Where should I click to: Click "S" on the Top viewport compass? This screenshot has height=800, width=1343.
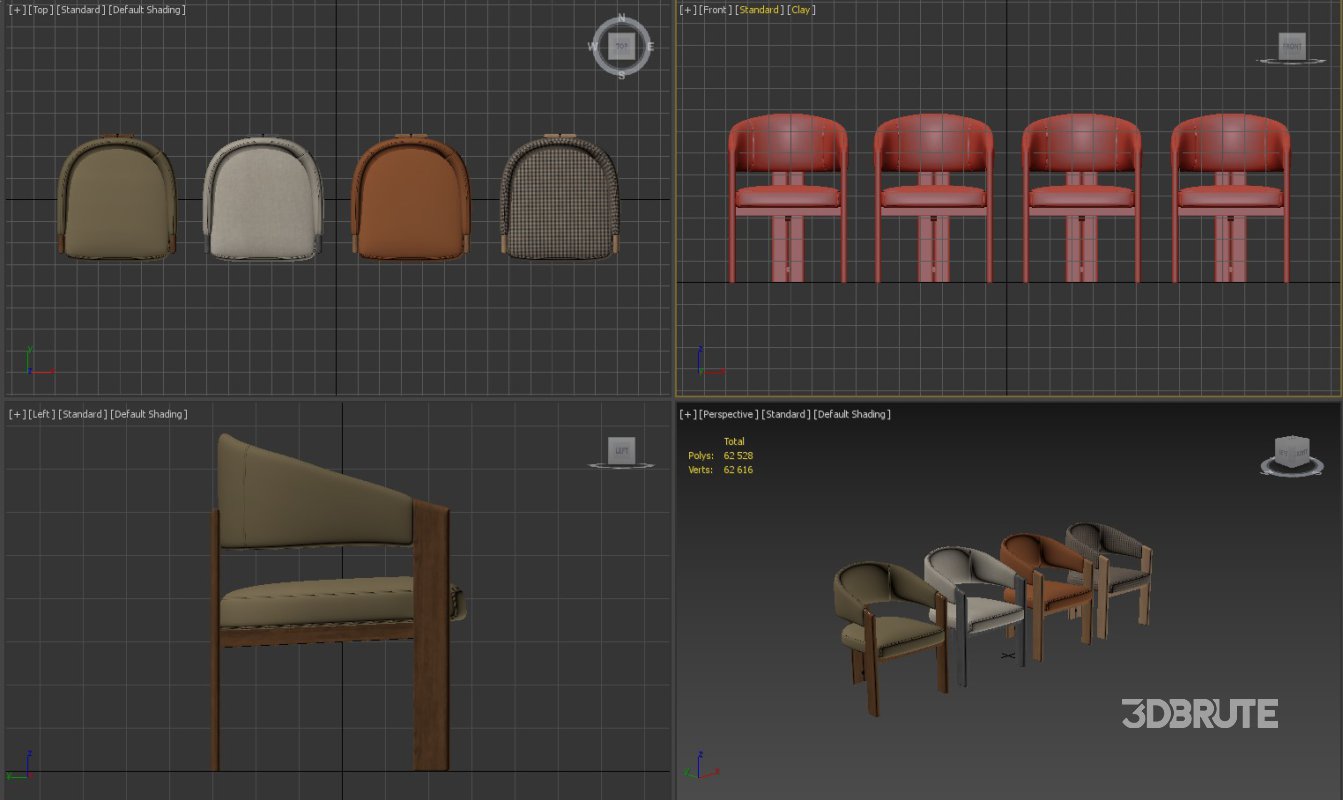click(620, 74)
